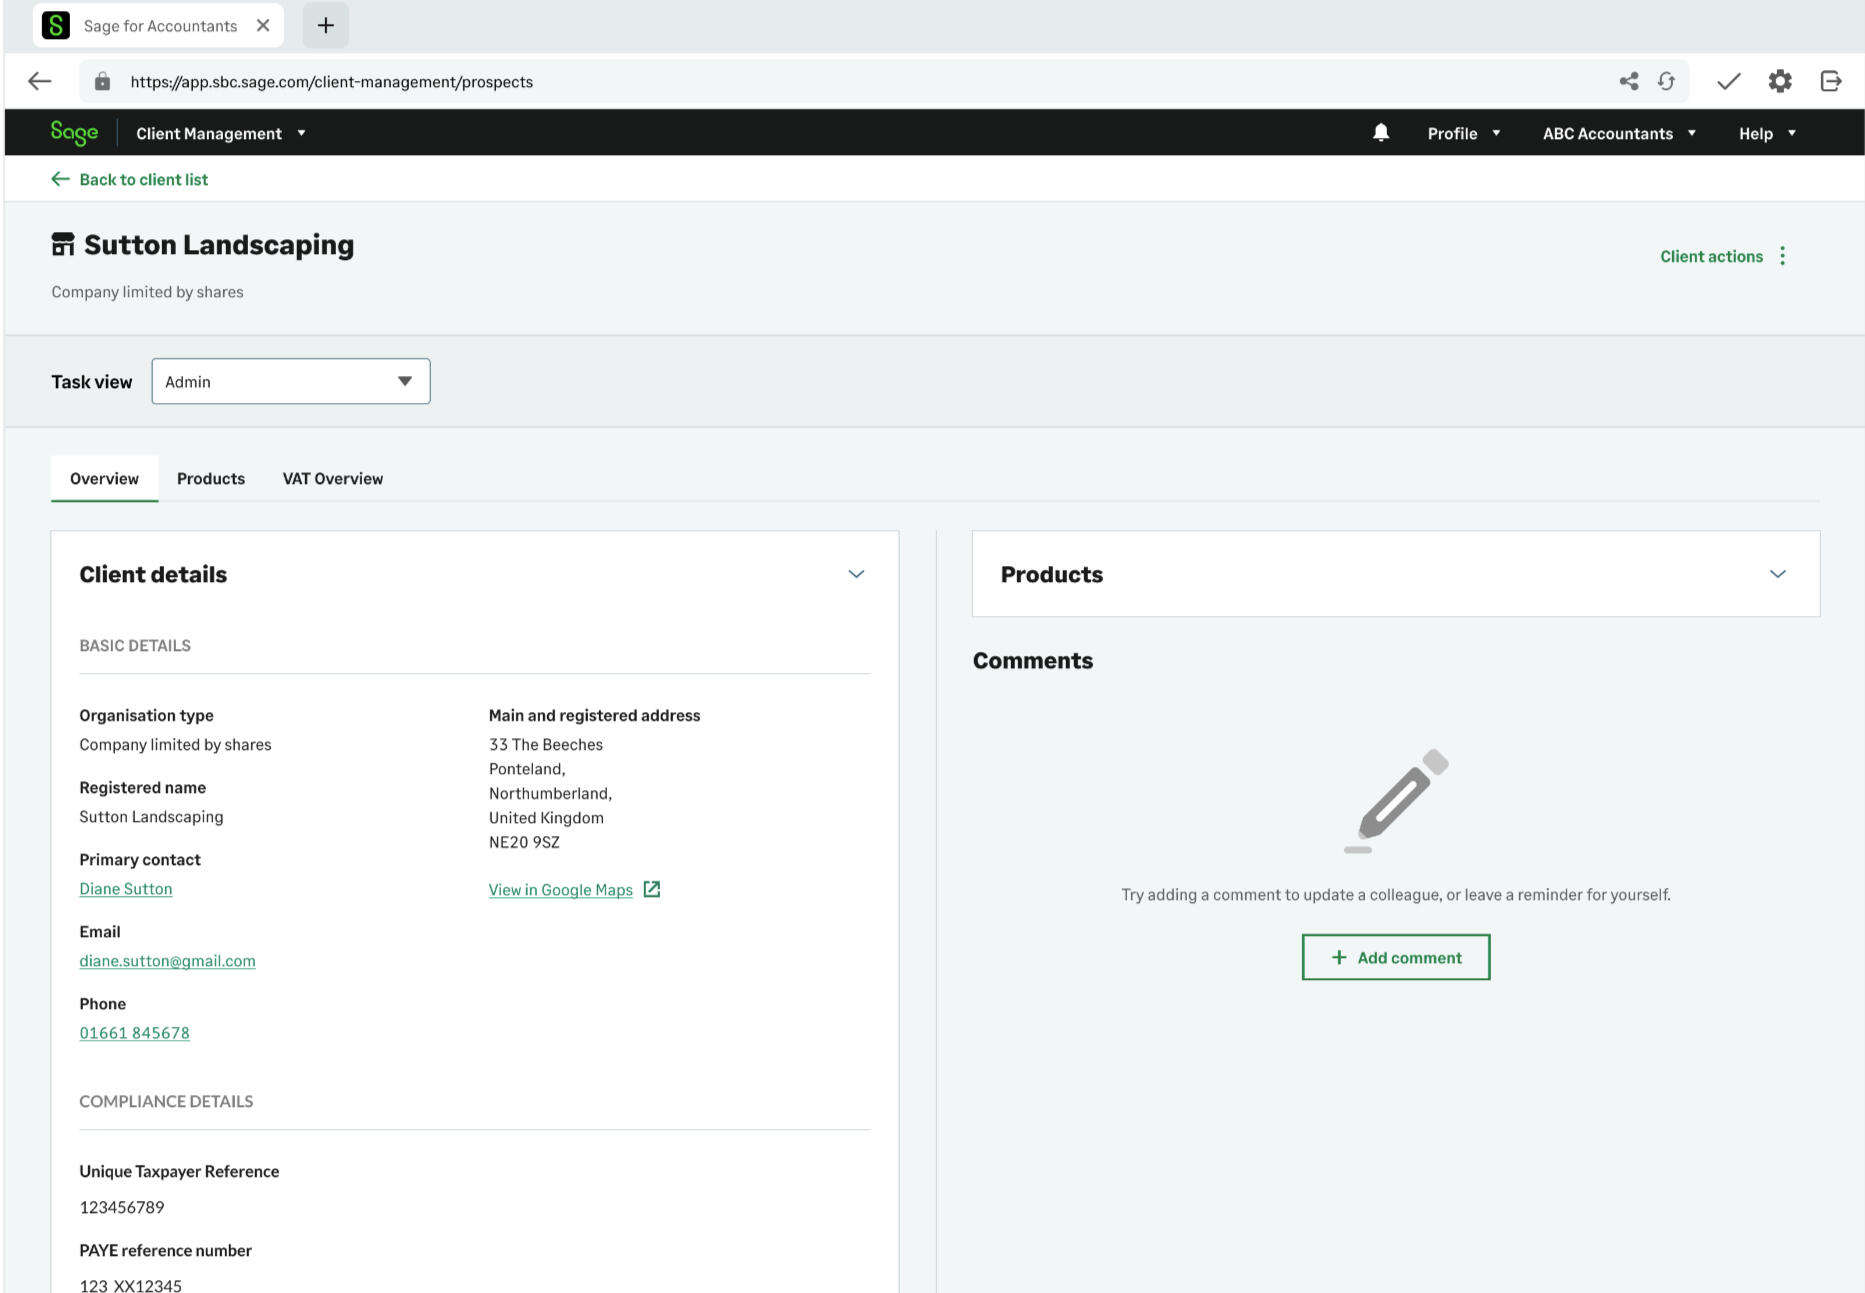
Task: Click the refresh icon in address bar
Action: 1666,82
